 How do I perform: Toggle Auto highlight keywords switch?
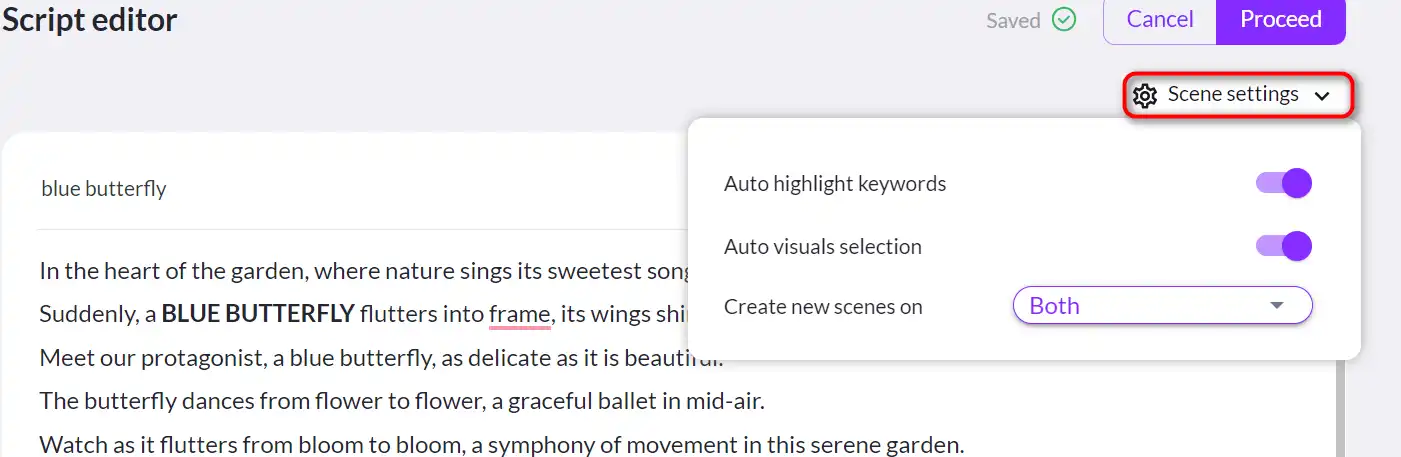tap(1284, 184)
